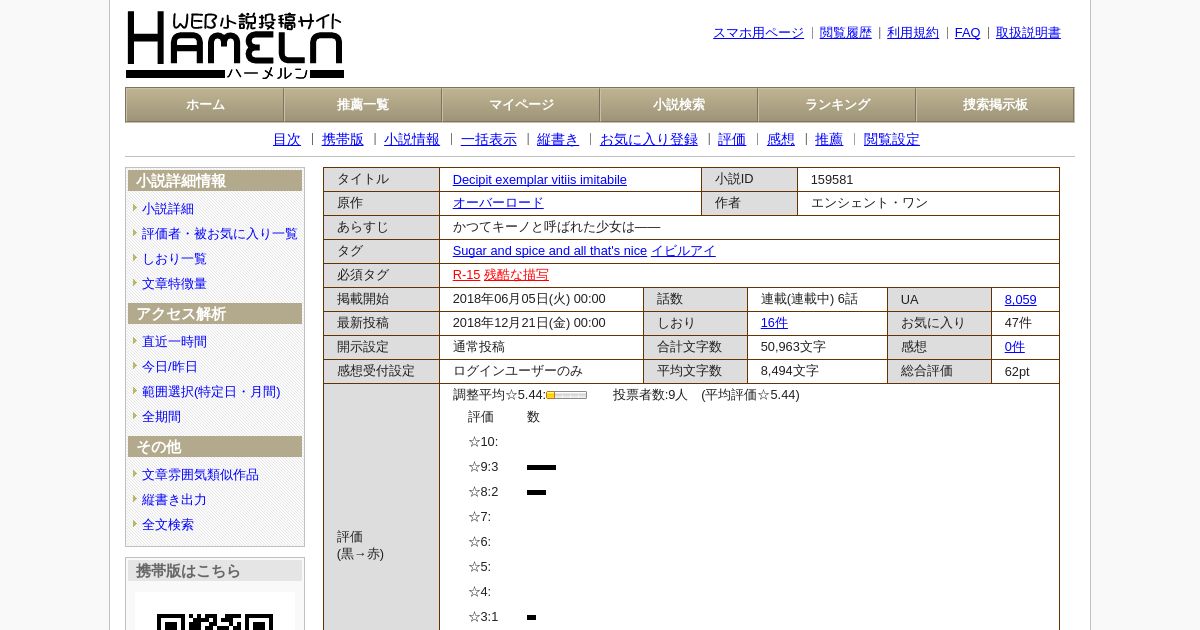
Task: Click average character count 8,494文字
Action: pos(790,372)
